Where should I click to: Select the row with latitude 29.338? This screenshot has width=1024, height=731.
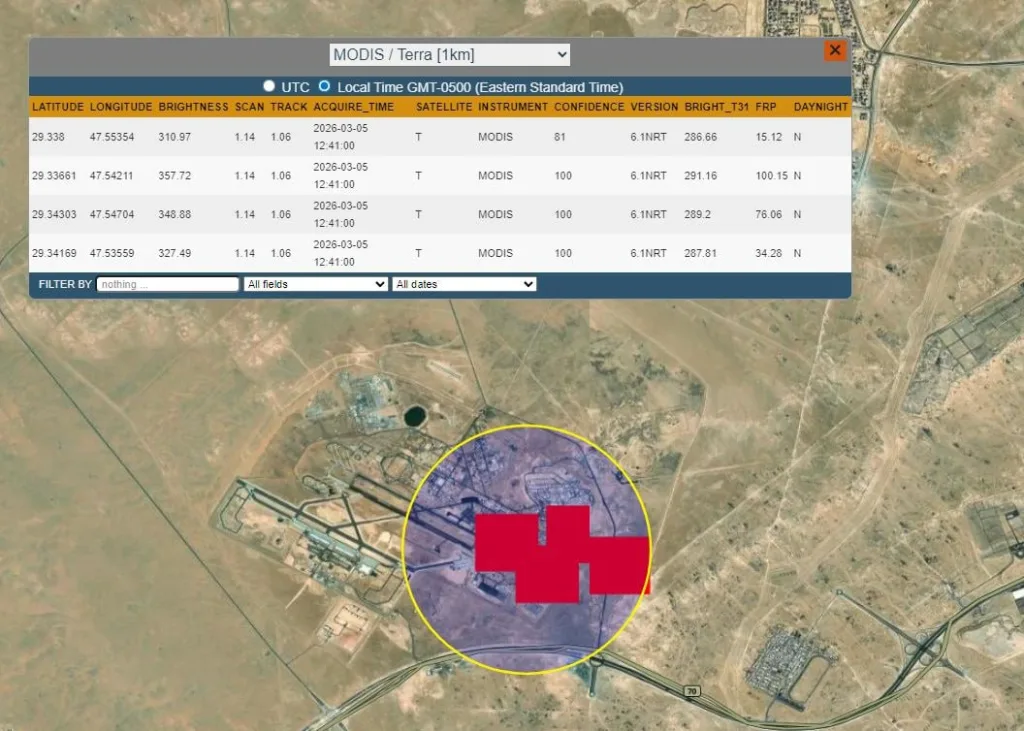440,137
